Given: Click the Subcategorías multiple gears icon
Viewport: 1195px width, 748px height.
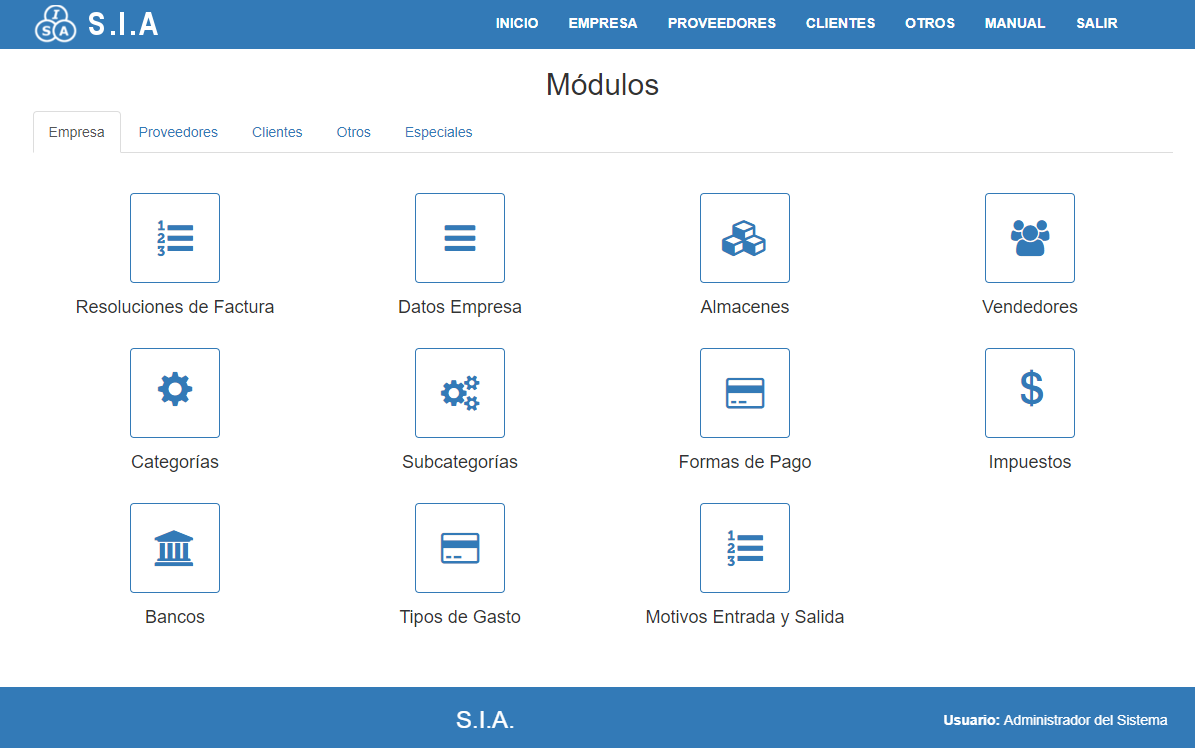Looking at the screenshot, I should (460, 393).
